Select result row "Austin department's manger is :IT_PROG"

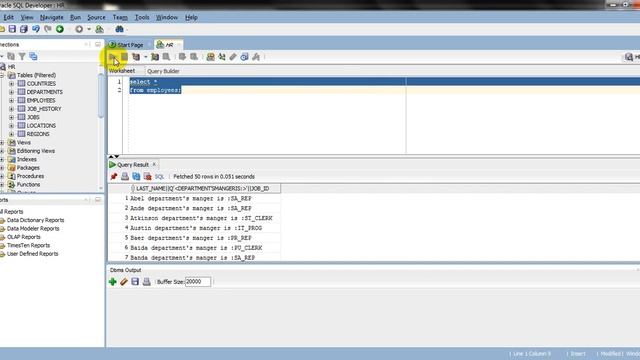pyautogui.click(x=196, y=228)
